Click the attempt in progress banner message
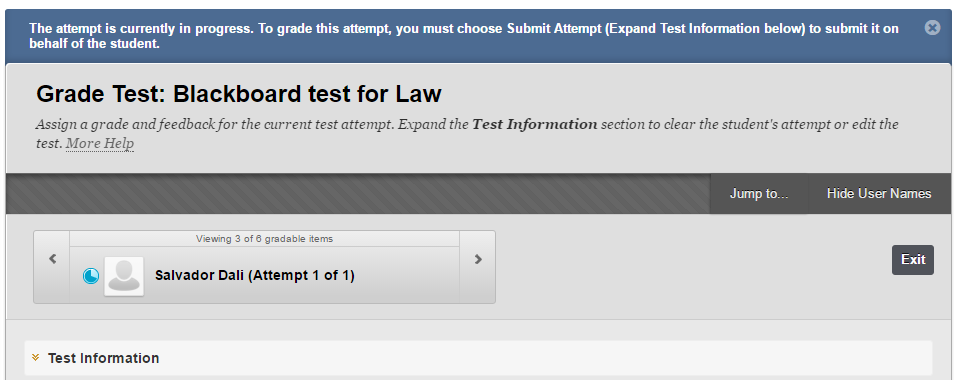 coord(414,36)
